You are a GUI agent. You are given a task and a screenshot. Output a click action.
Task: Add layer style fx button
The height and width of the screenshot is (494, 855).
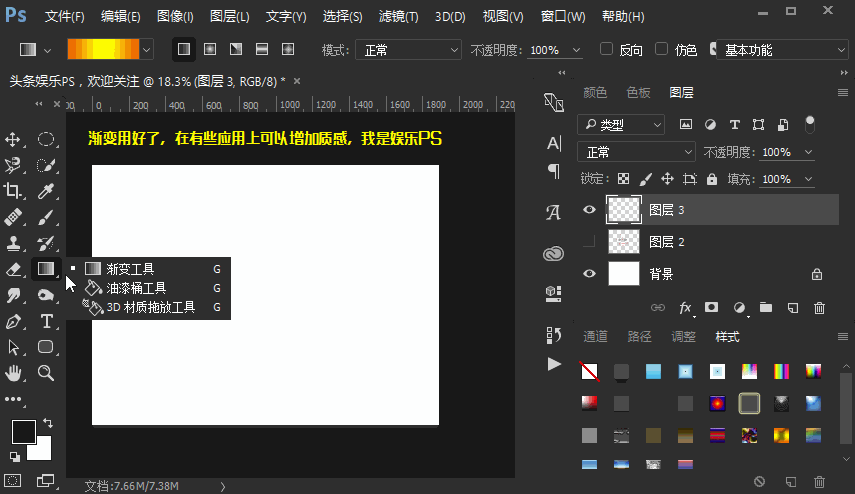685,308
